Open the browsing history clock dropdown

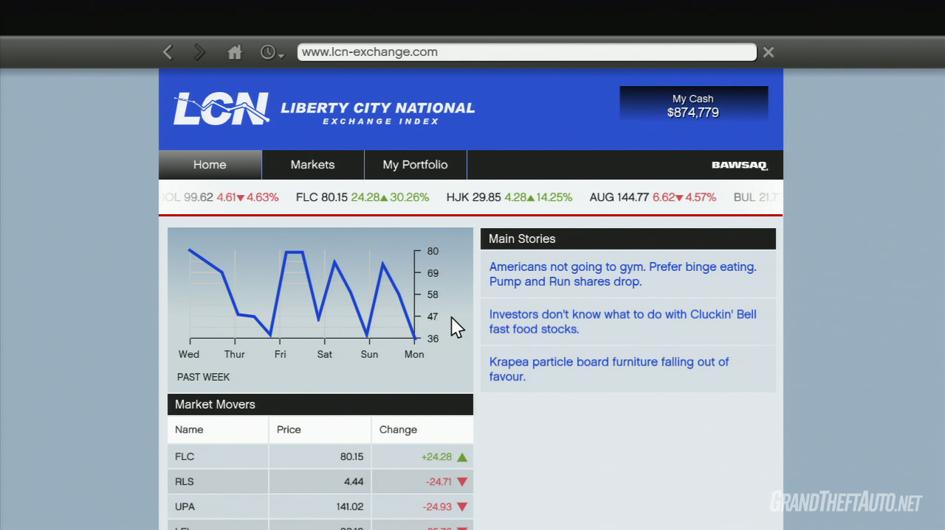click(271, 52)
